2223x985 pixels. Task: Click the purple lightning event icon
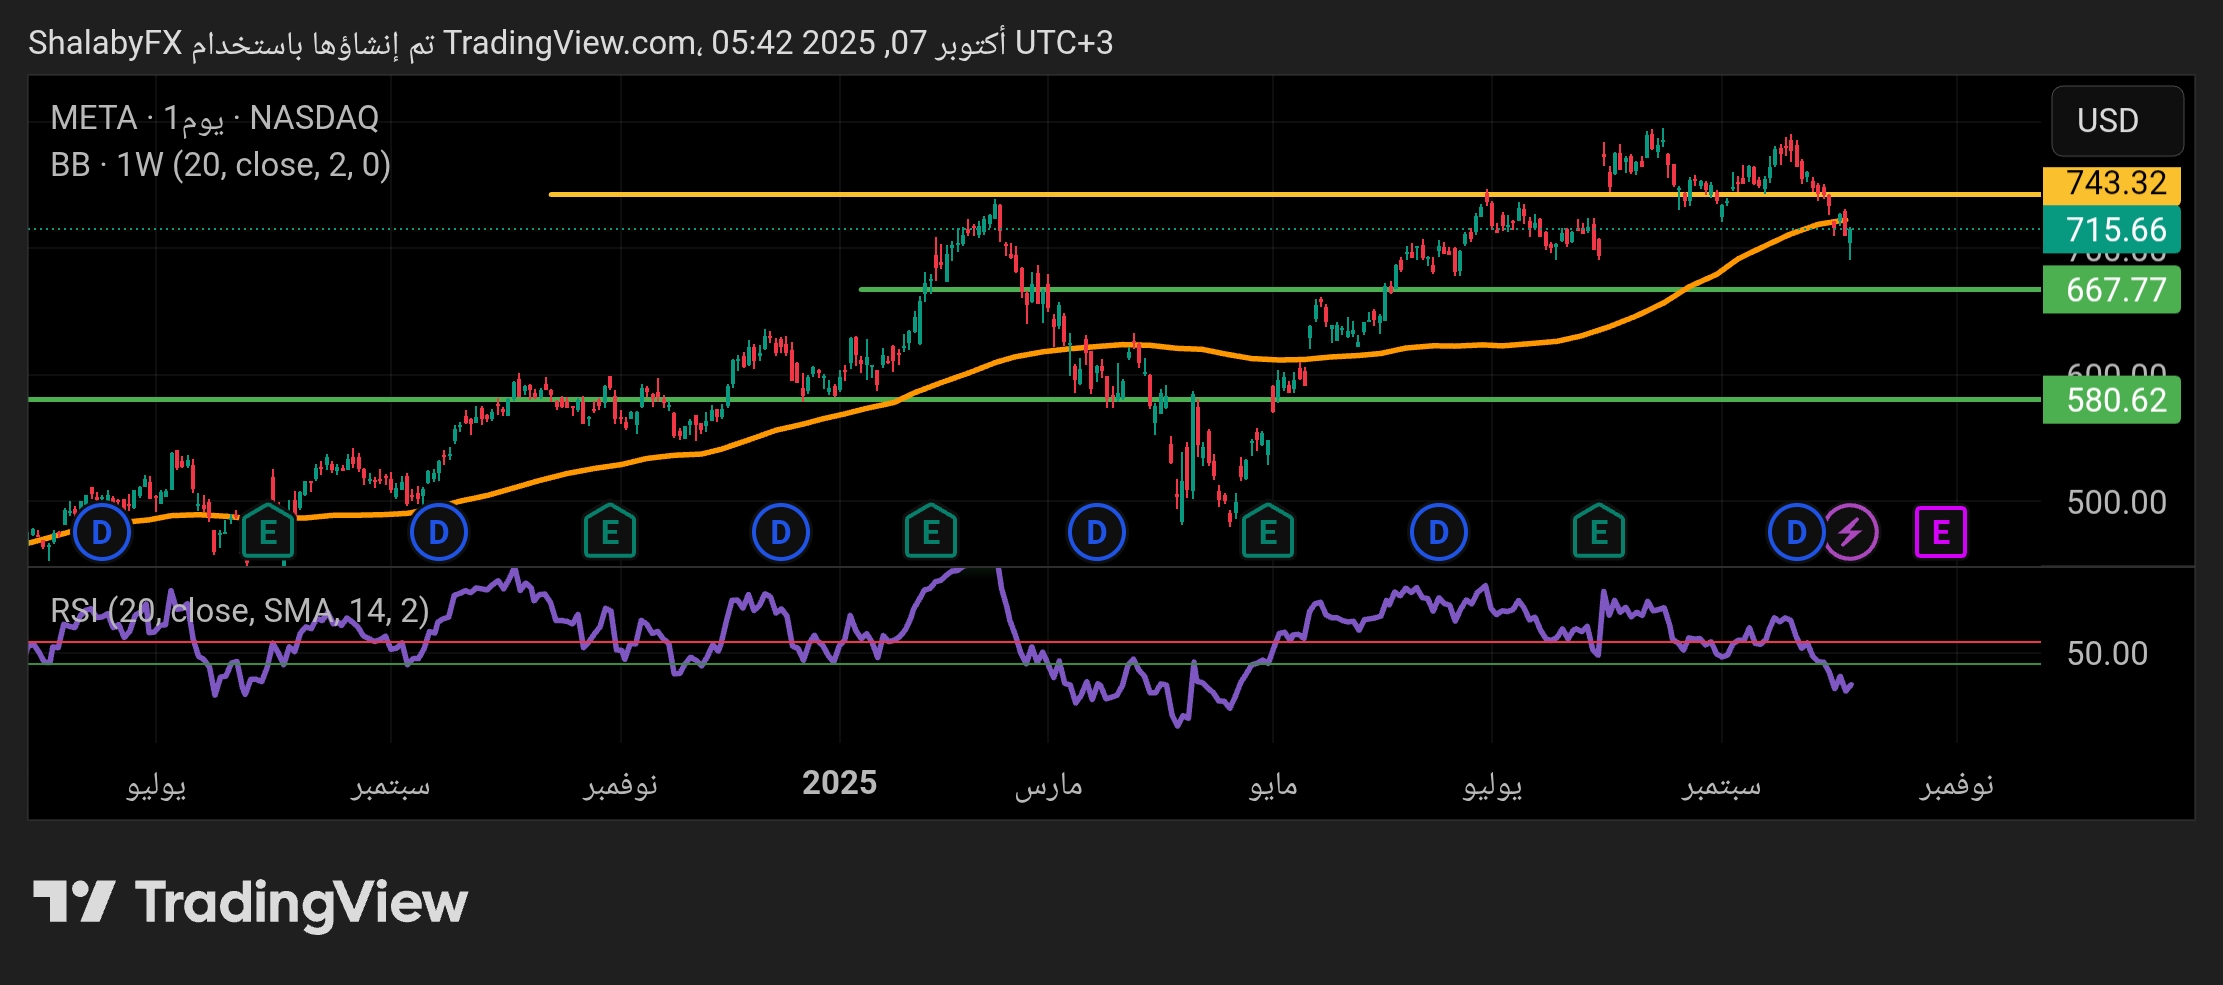pyautogui.click(x=1851, y=533)
